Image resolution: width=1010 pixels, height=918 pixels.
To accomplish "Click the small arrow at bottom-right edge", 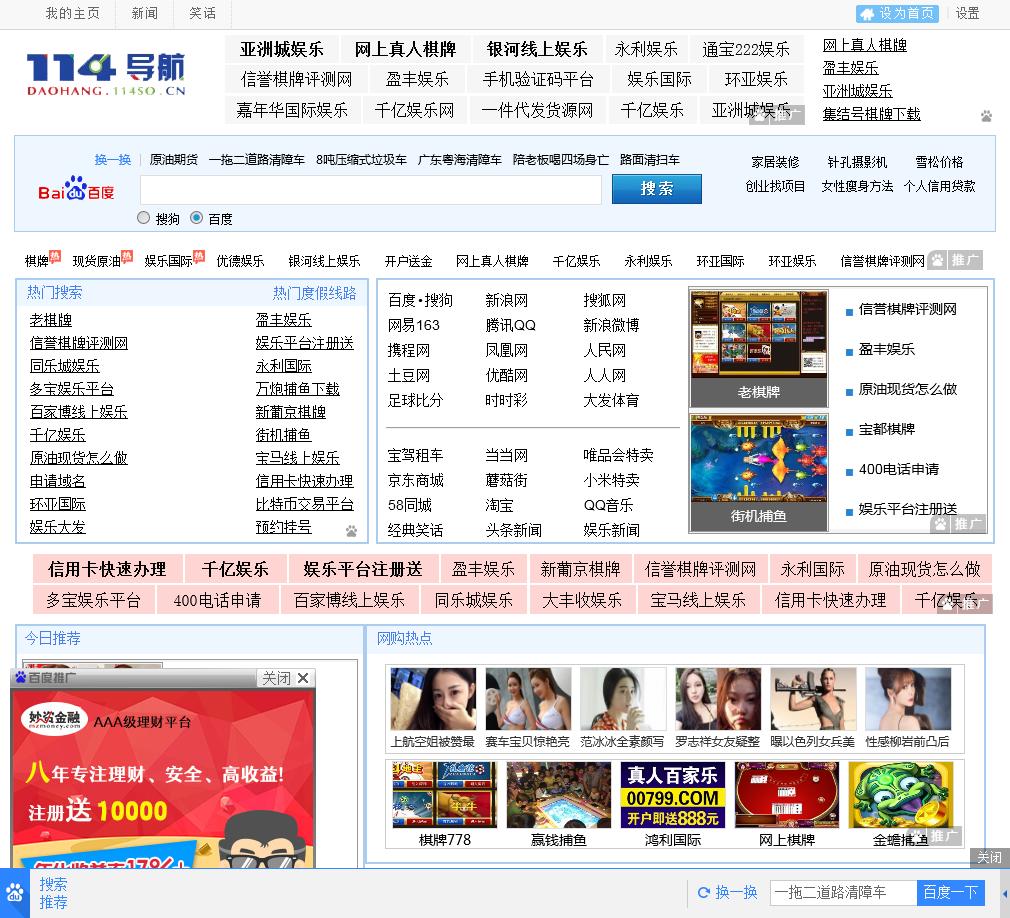I will click(x=1005, y=893).
